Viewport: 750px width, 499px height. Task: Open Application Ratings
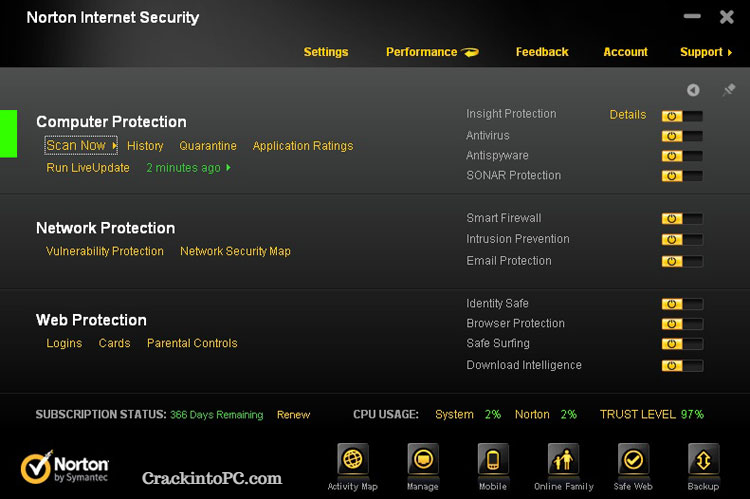[x=303, y=146]
